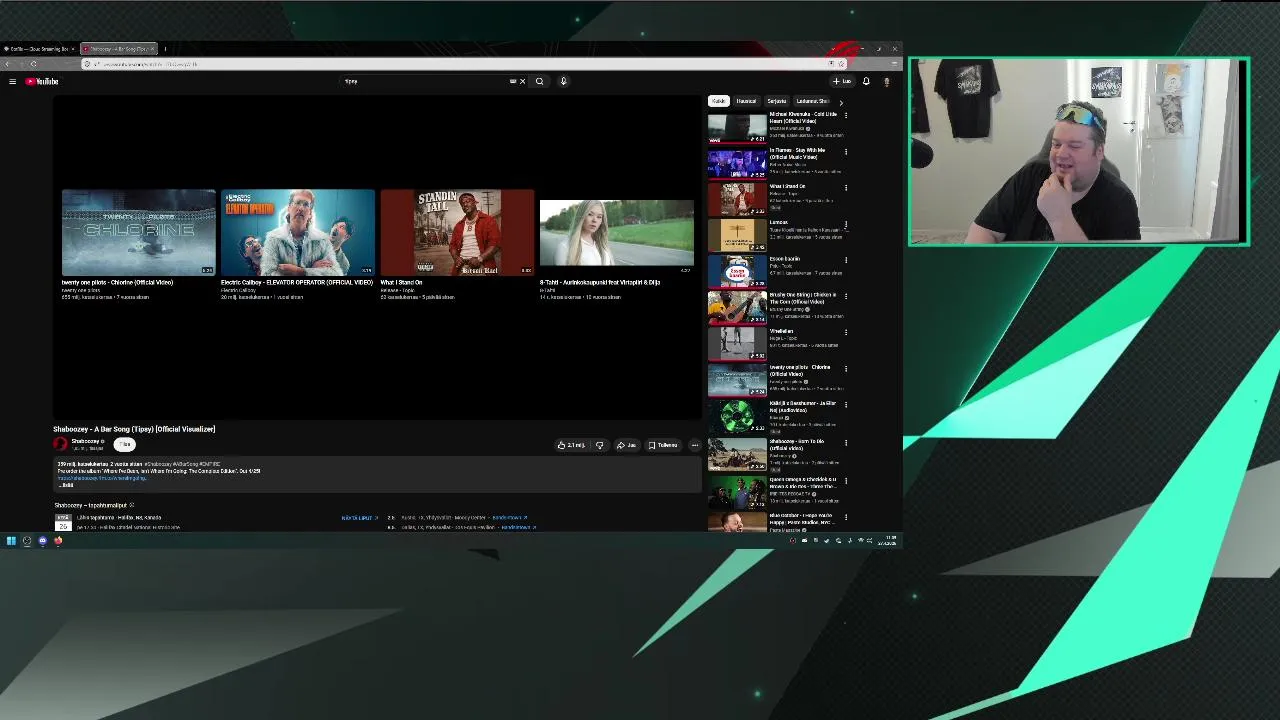The height and width of the screenshot is (720, 1280).
Task: Close the Shaboozey A Bar Song tab
Action: 151,49
